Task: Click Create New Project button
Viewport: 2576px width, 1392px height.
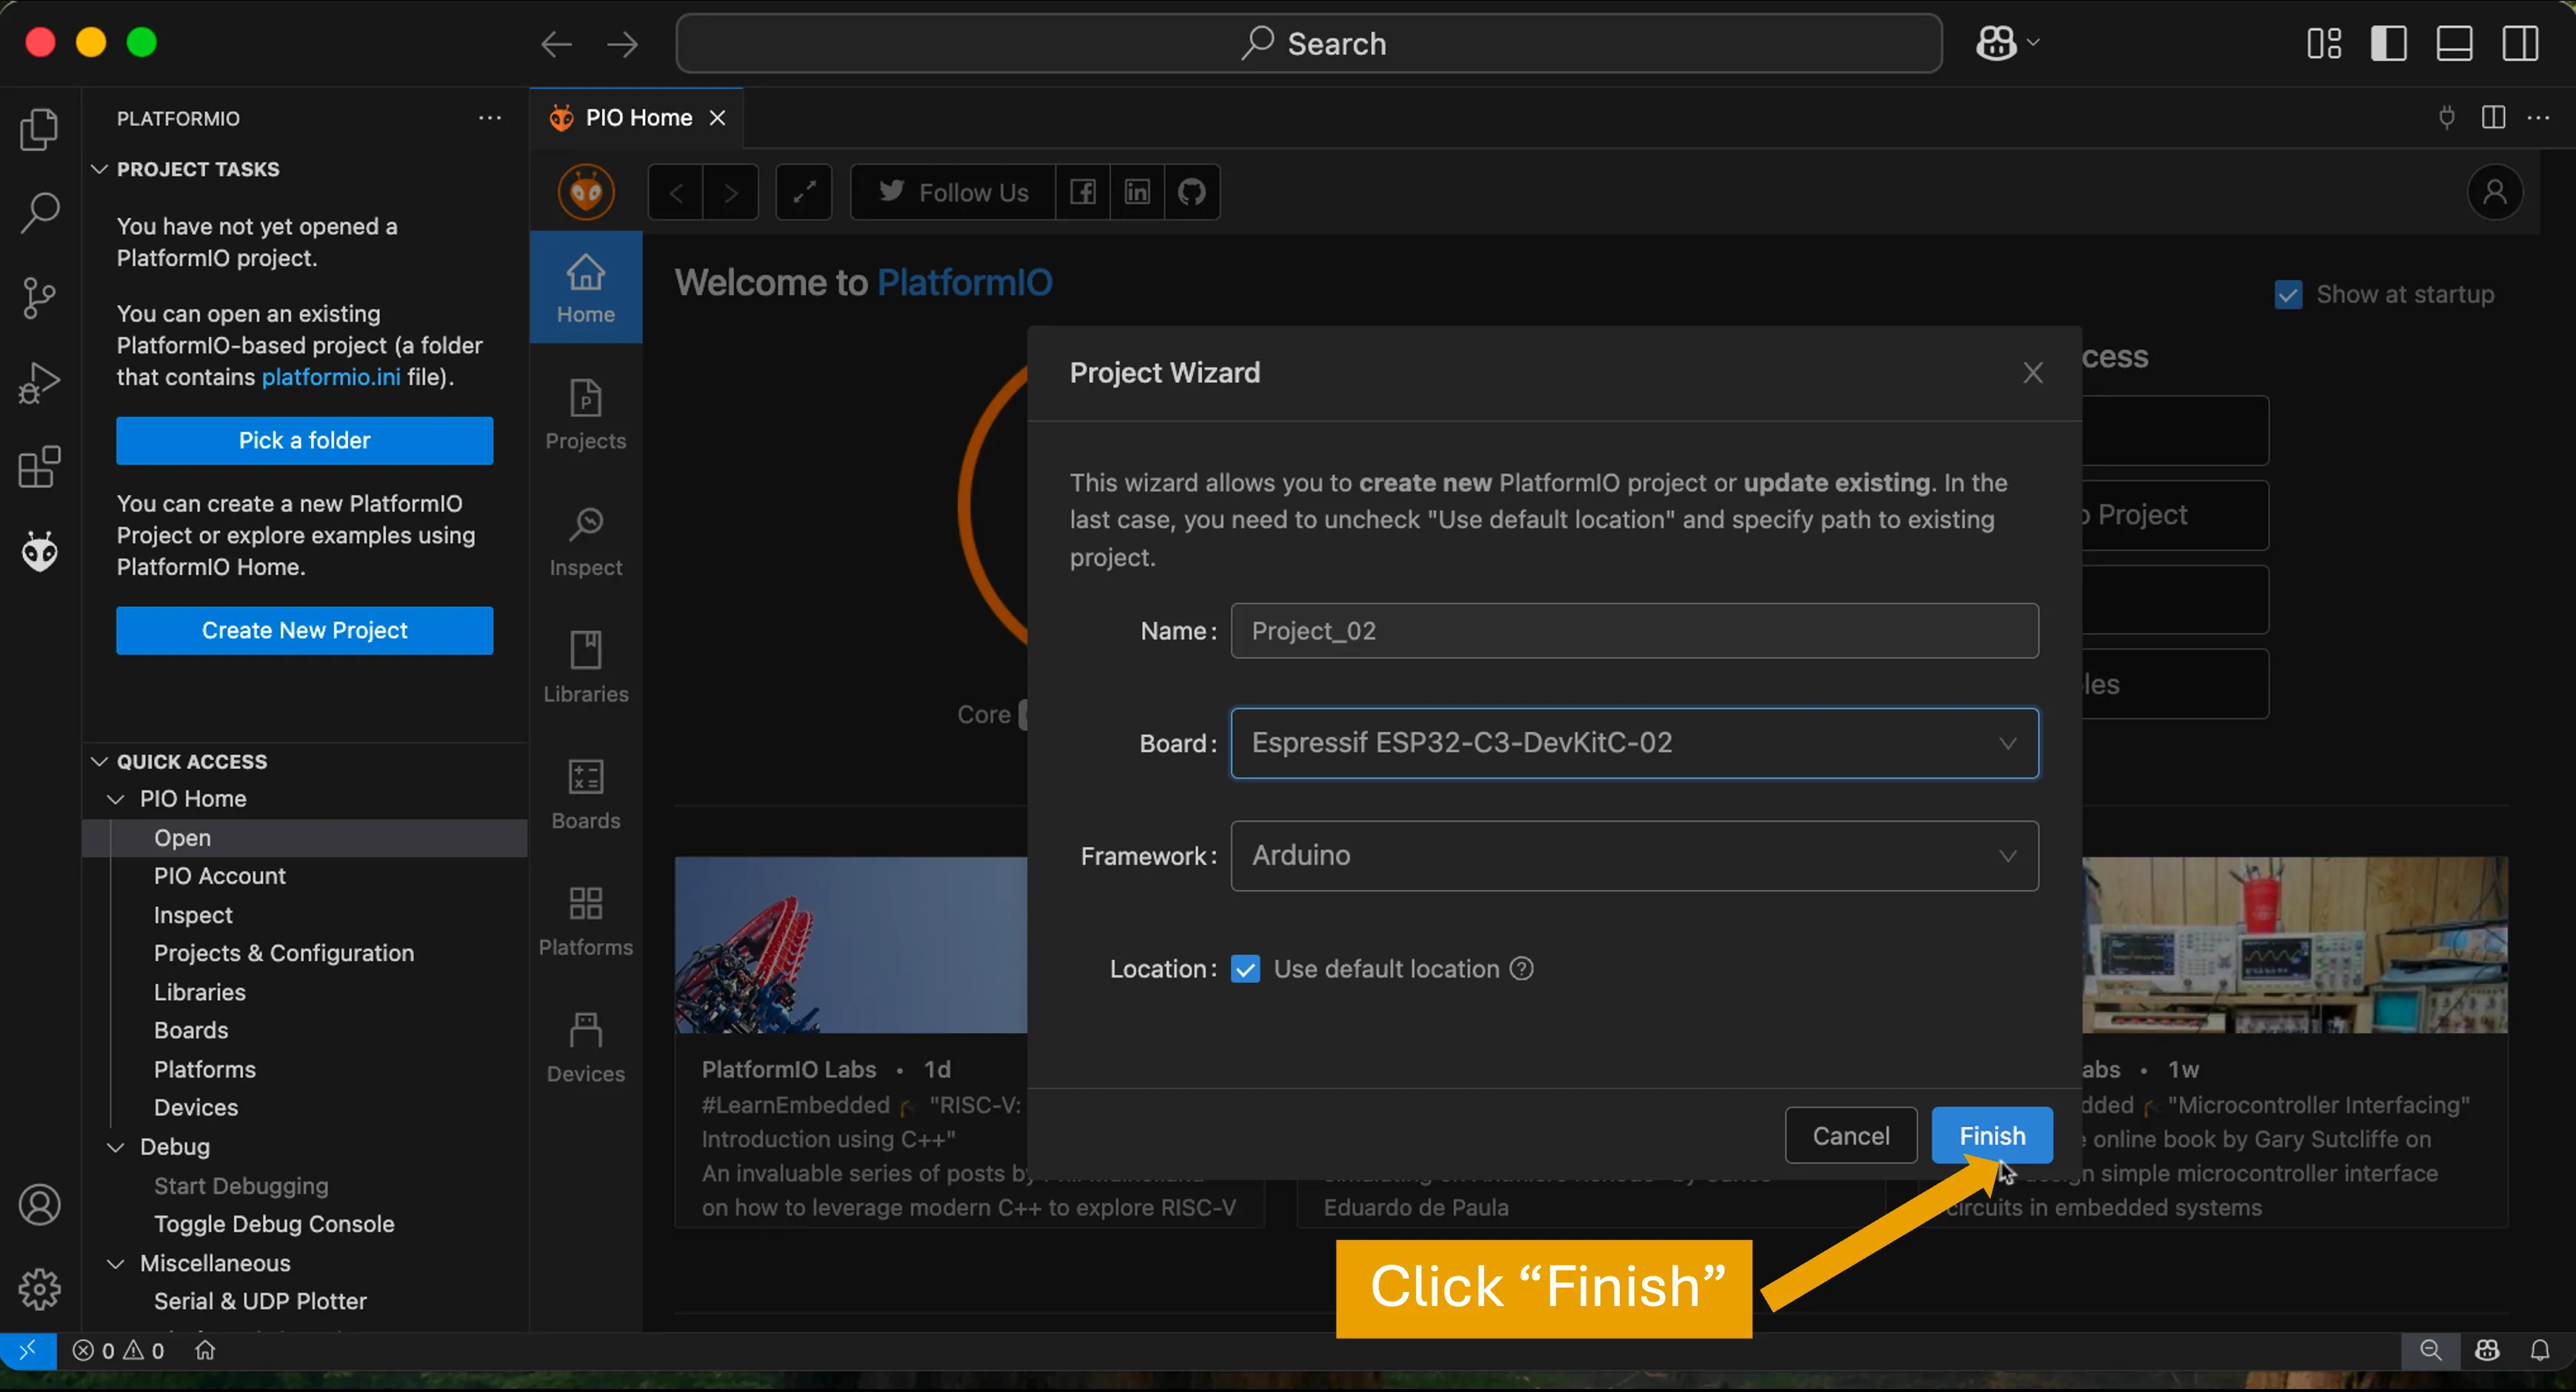Action: click(x=304, y=630)
